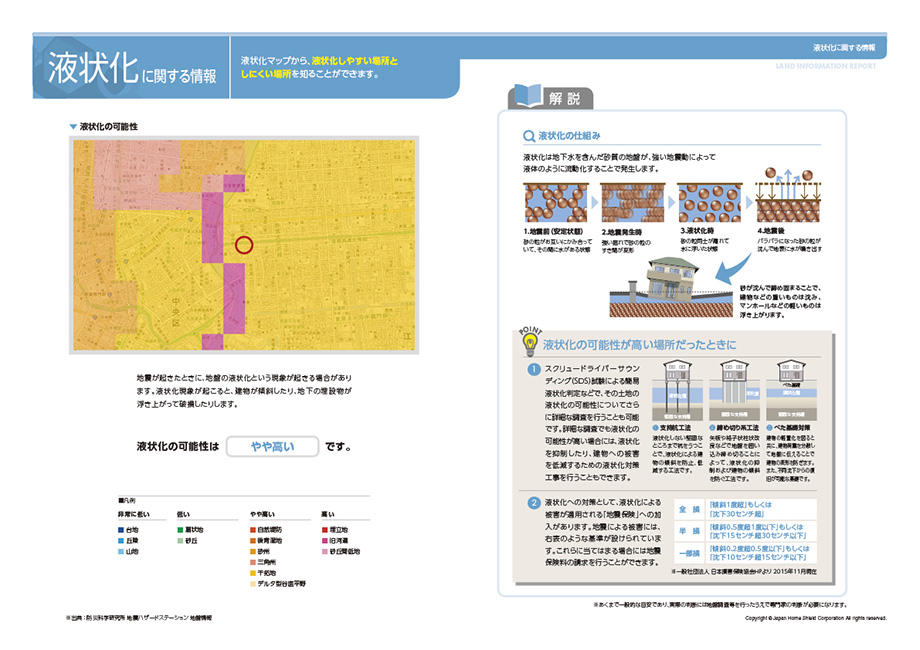Click the 液状化の仕組み heading

569,136
